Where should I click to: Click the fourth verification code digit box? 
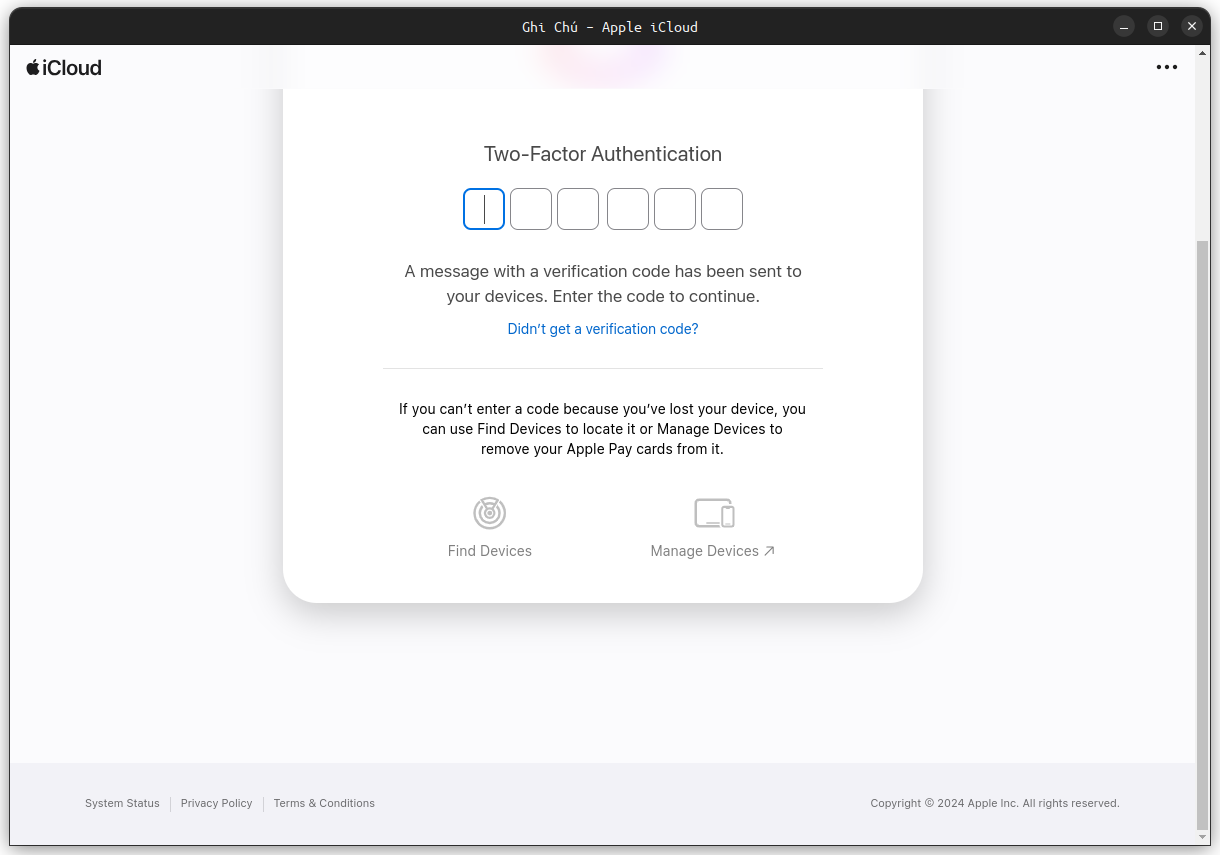point(628,209)
